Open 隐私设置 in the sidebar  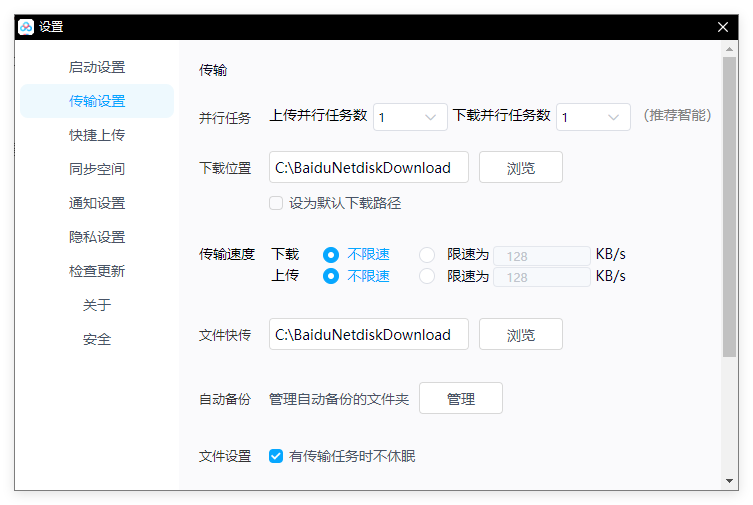[97, 237]
